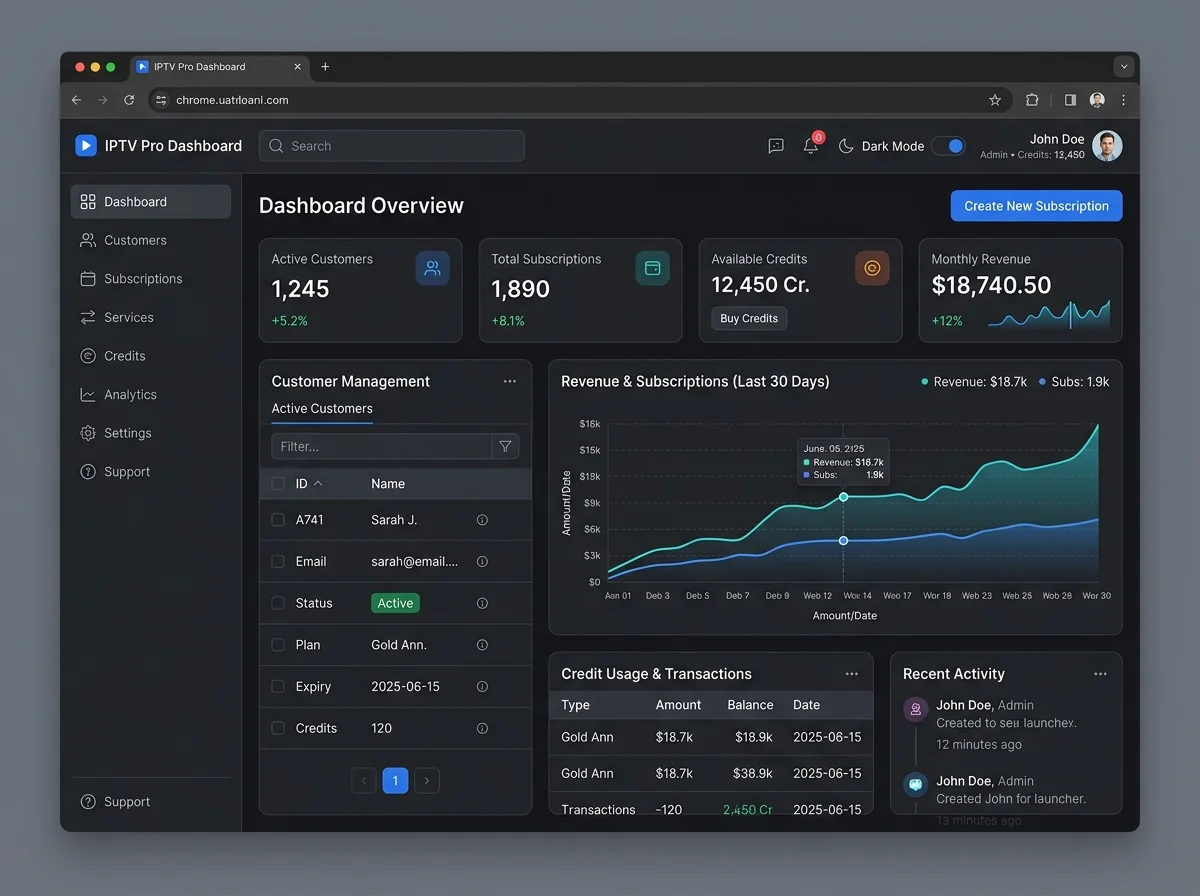Check the Status row checkbox

(278, 603)
